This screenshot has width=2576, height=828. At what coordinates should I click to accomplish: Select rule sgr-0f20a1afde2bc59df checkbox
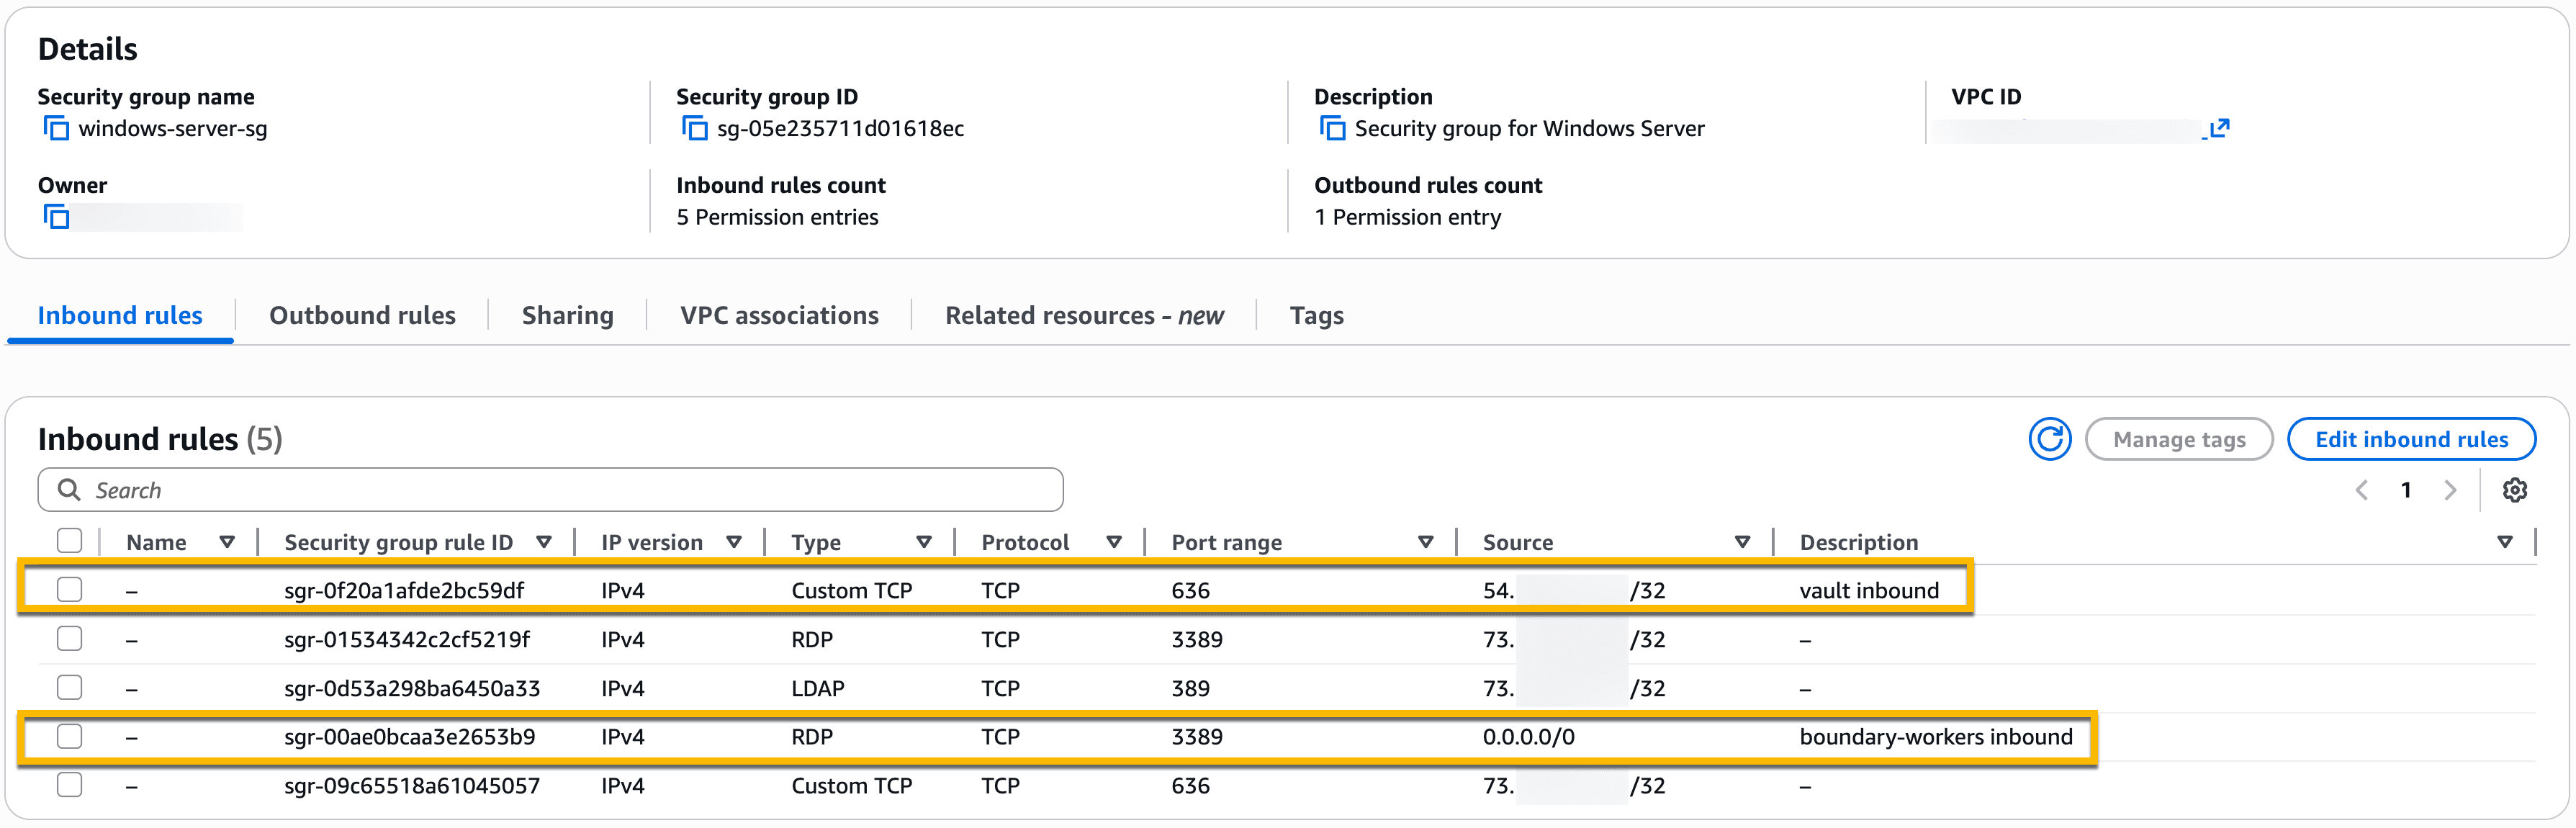pos(69,590)
